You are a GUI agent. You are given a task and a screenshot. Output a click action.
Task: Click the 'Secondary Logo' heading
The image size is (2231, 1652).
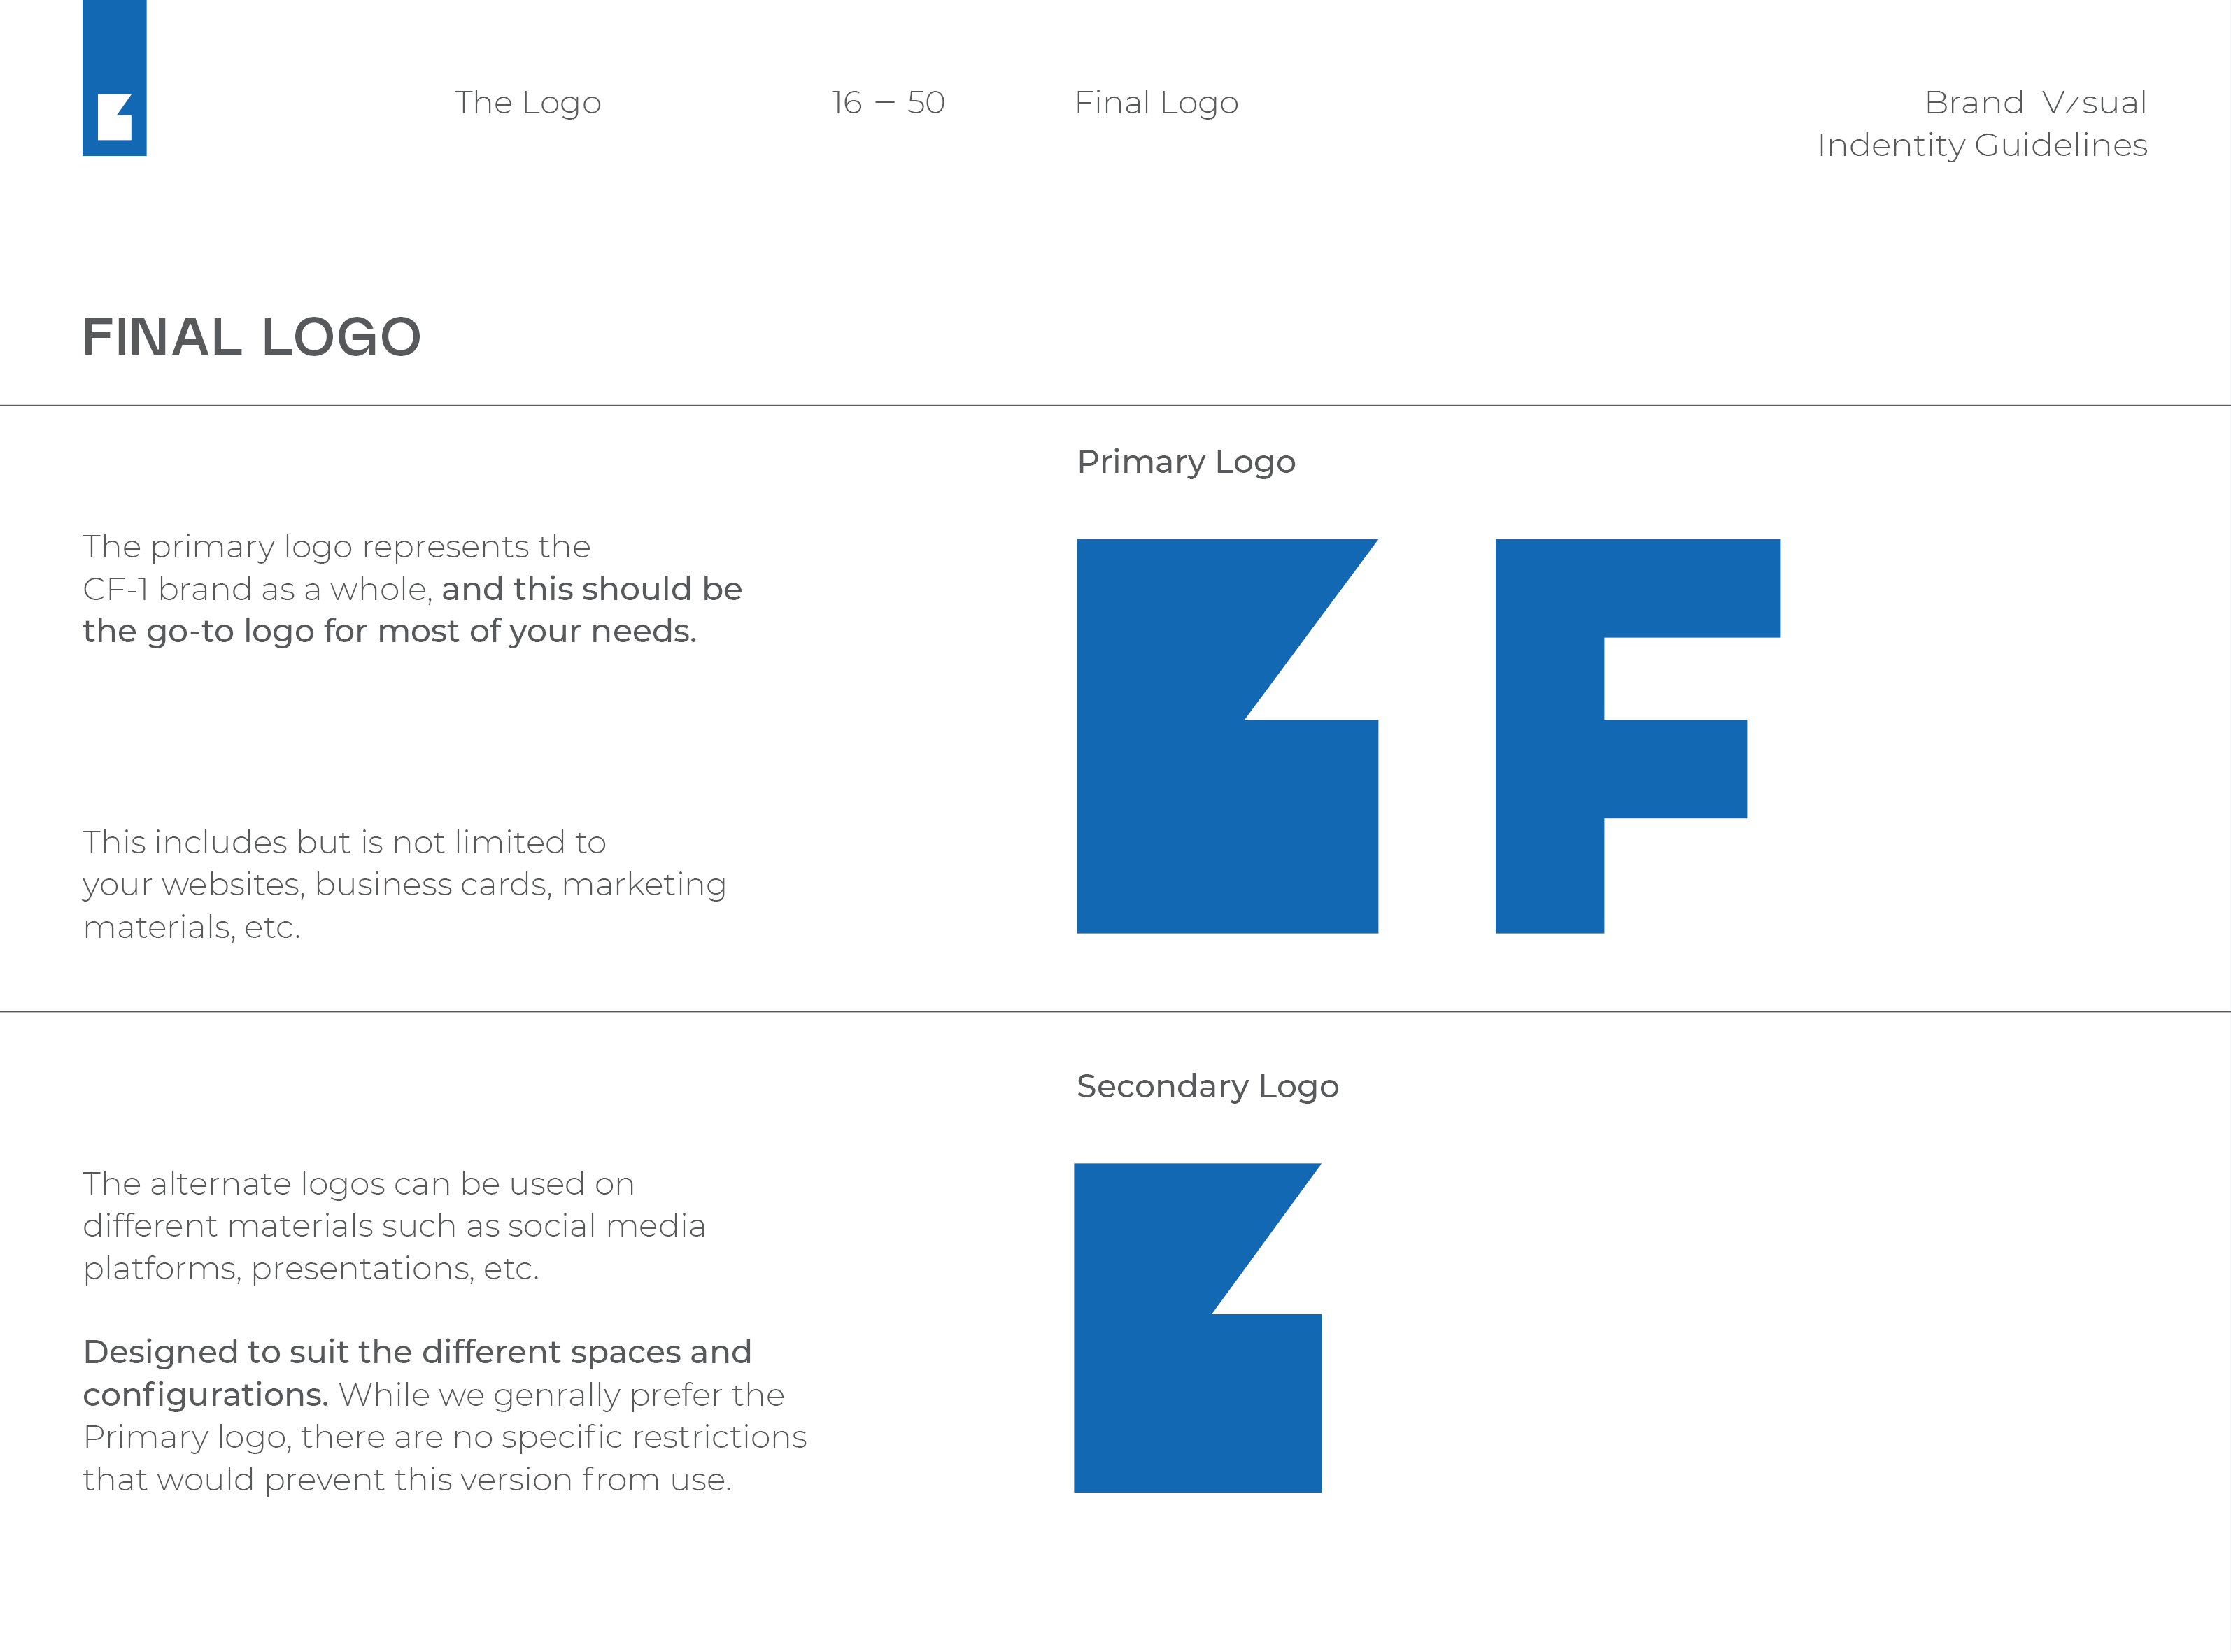[1207, 1086]
